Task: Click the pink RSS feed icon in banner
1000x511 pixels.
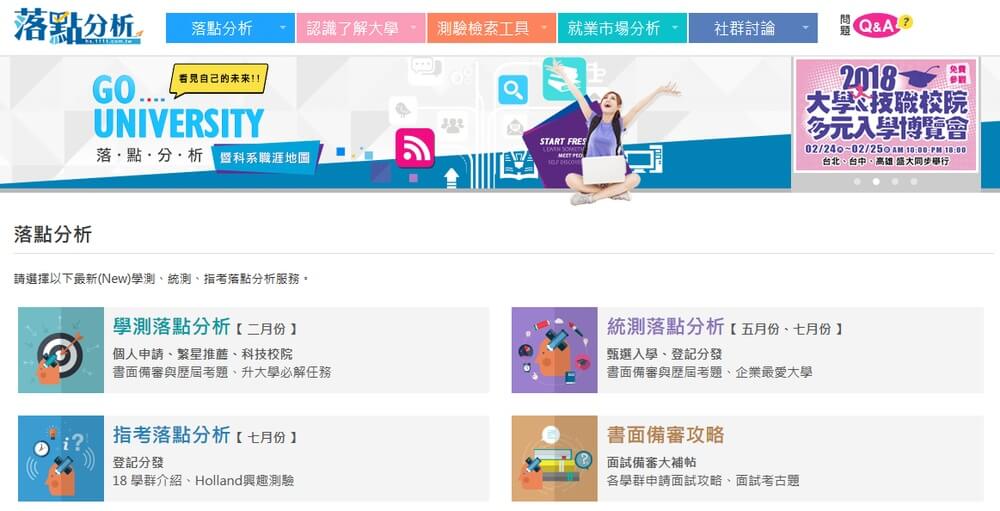Action: tap(415, 147)
